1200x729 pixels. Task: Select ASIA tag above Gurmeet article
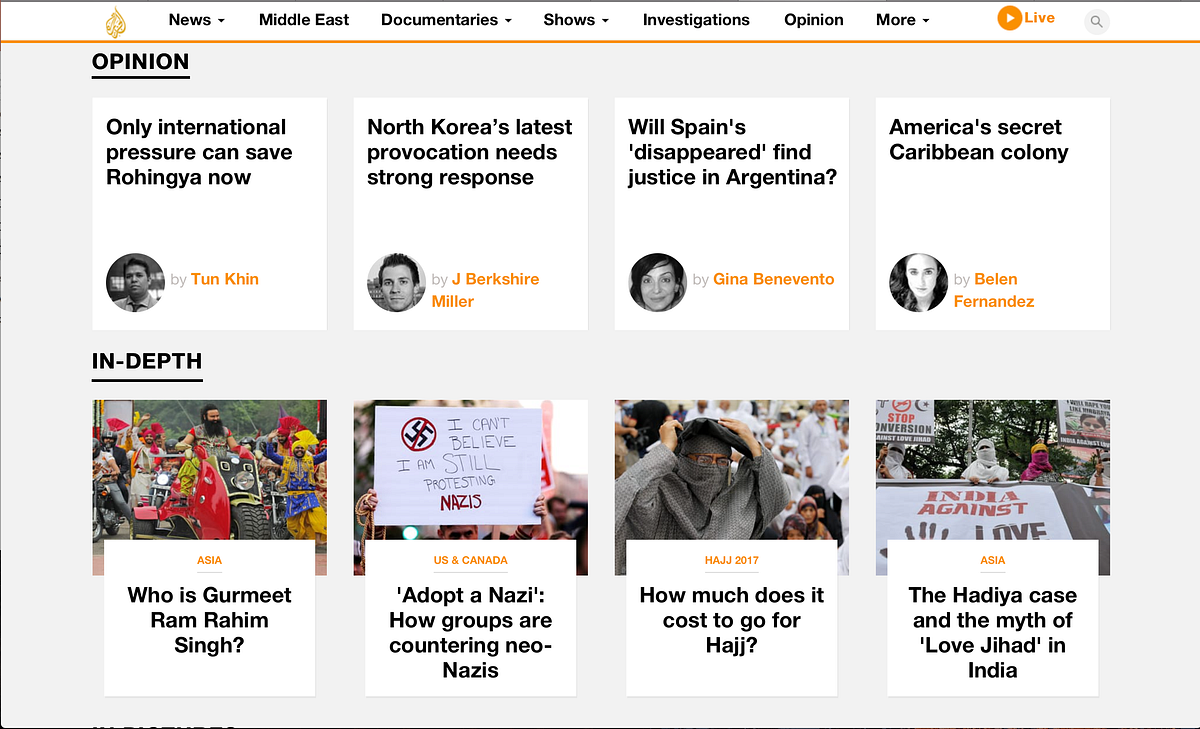click(209, 560)
